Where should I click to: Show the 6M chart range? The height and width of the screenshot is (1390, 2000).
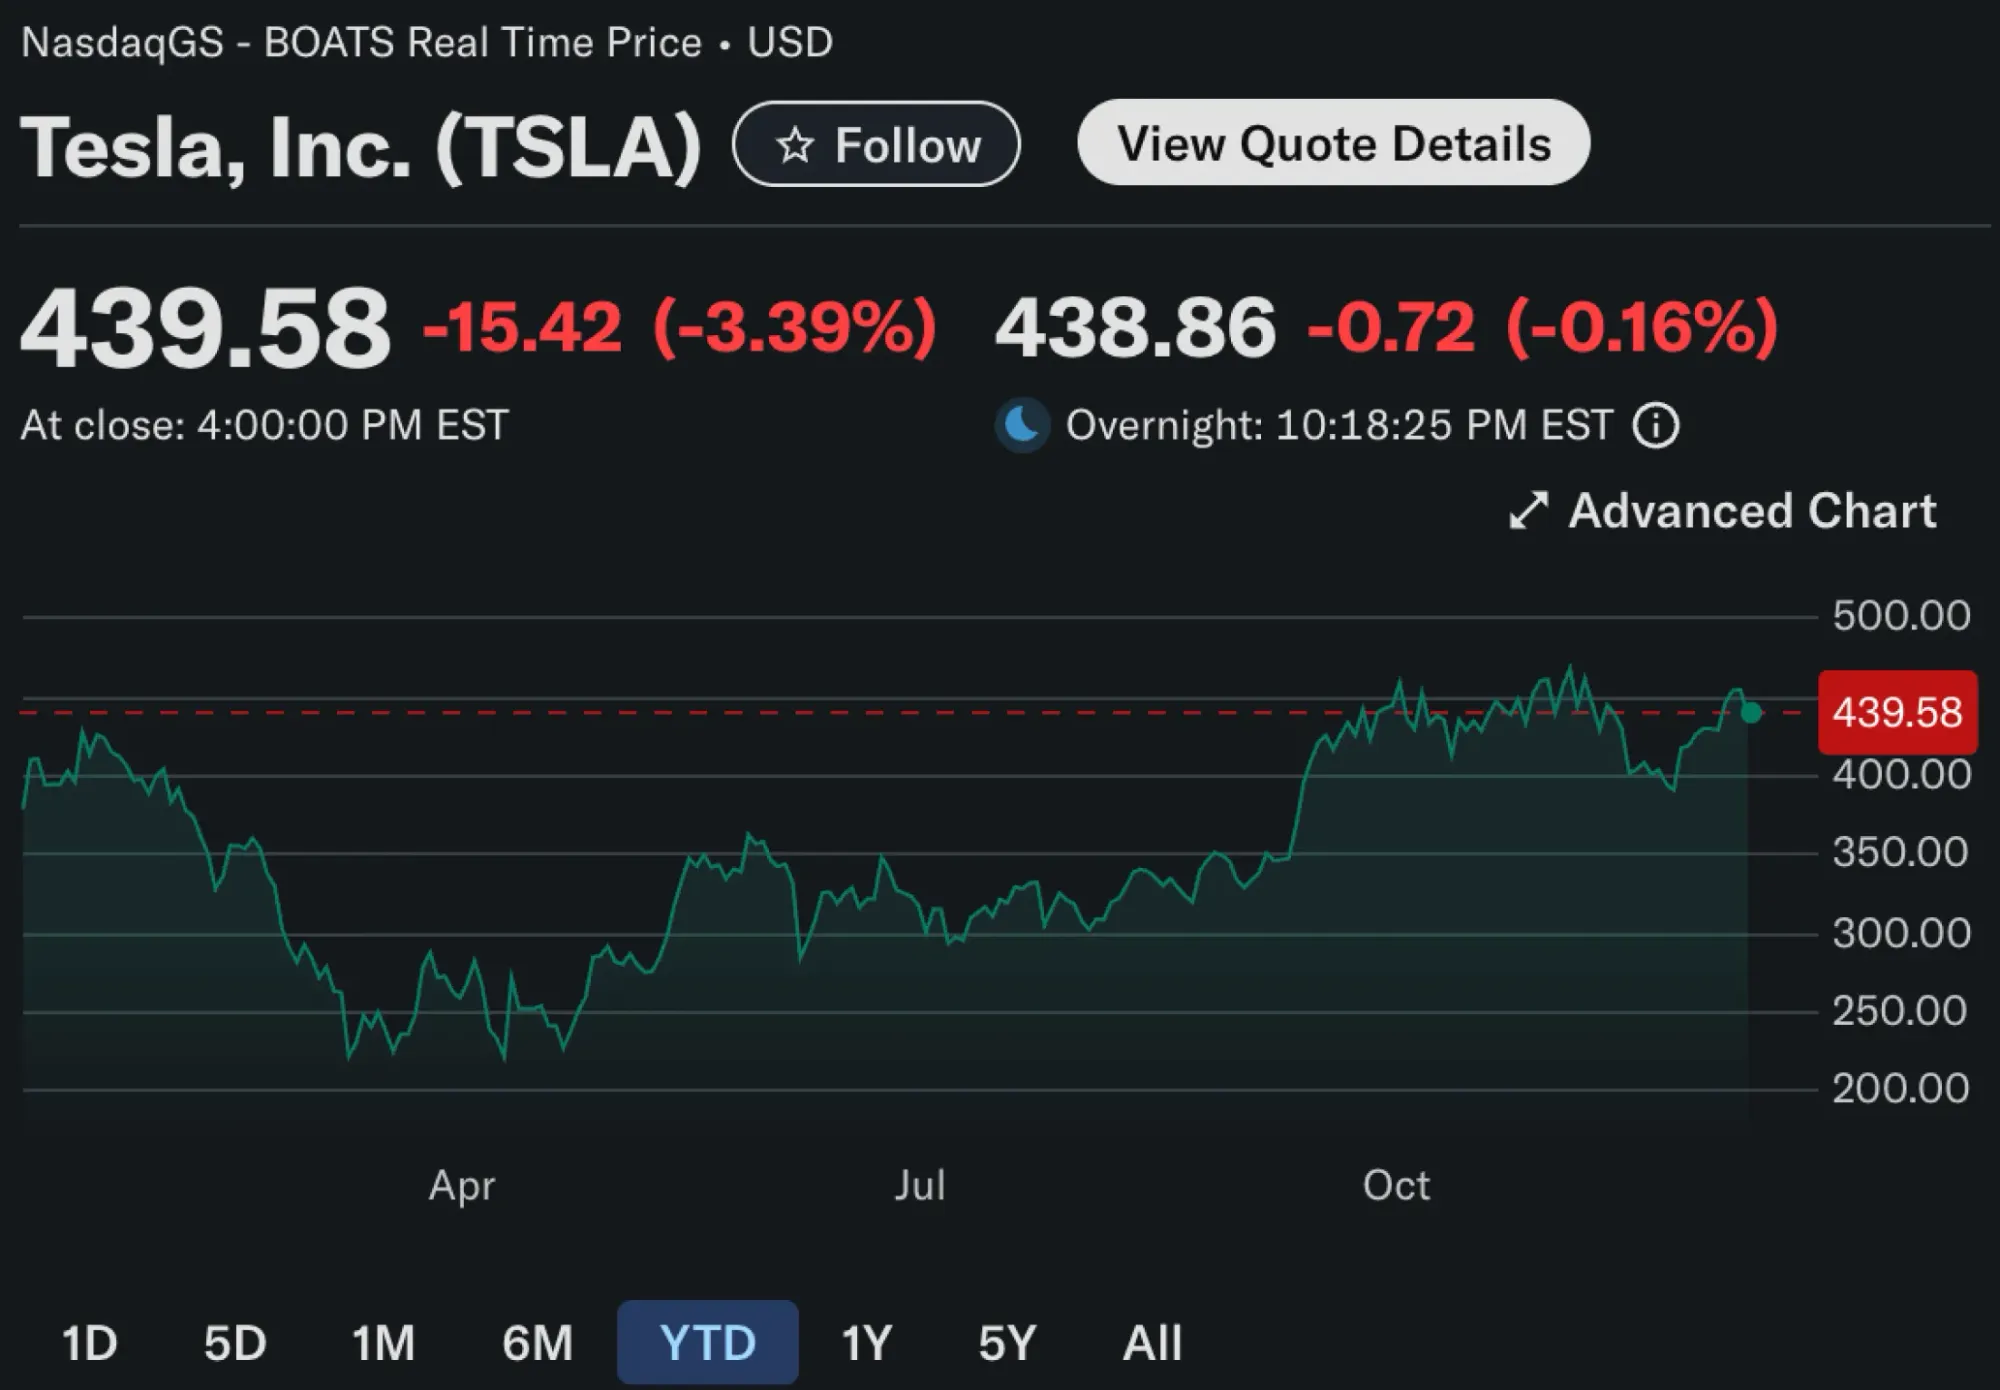click(537, 1342)
